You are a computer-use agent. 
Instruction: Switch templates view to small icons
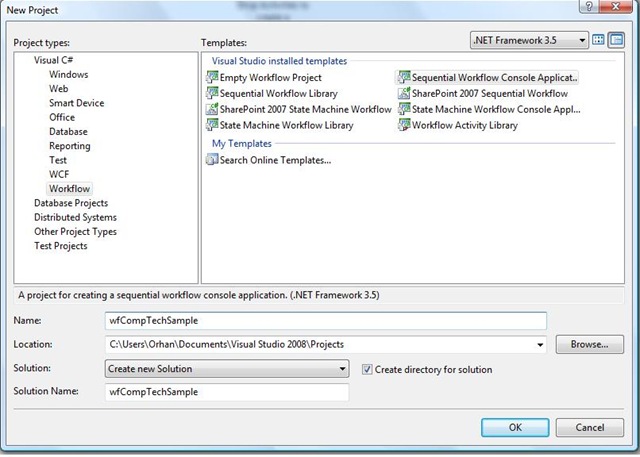[x=616, y=40]
